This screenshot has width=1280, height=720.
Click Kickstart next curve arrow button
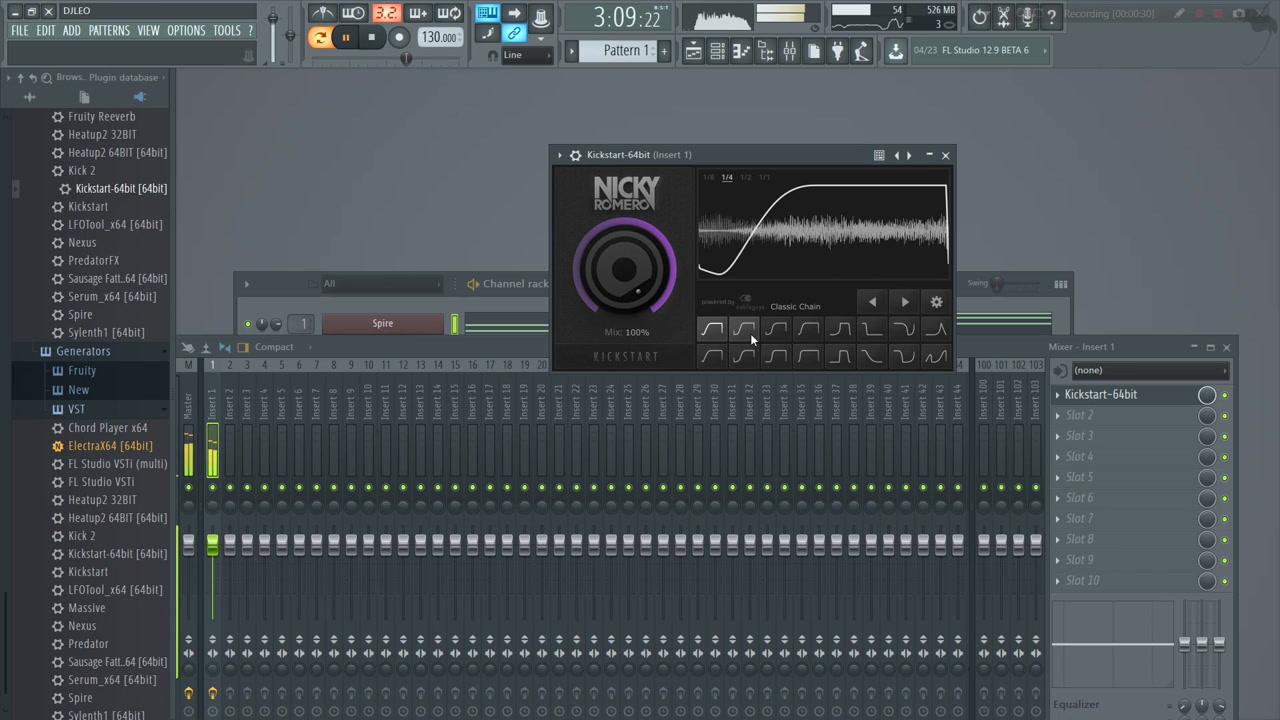click(905, 302)
